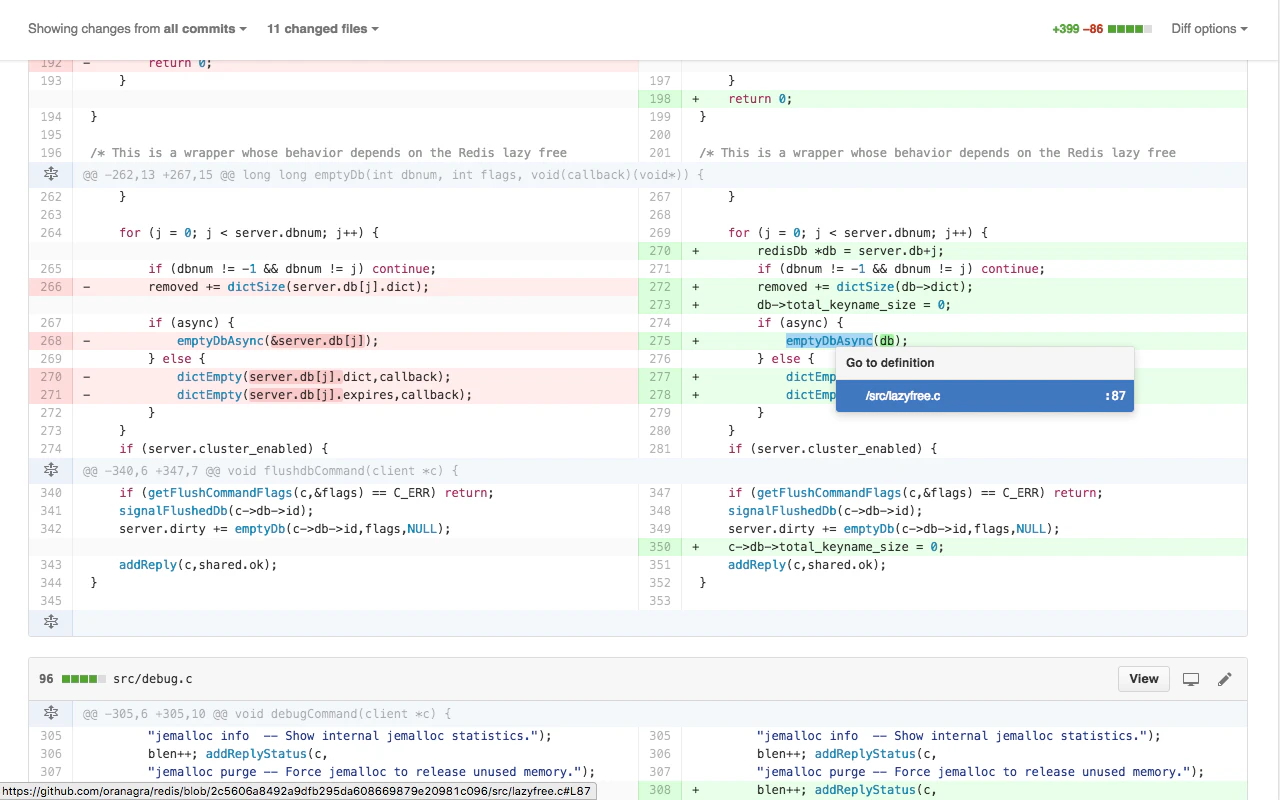The width and height of the screenshot is (1280, 800).
Task: Click line number 350 next to the added line
Action: (x=659, y=546)
